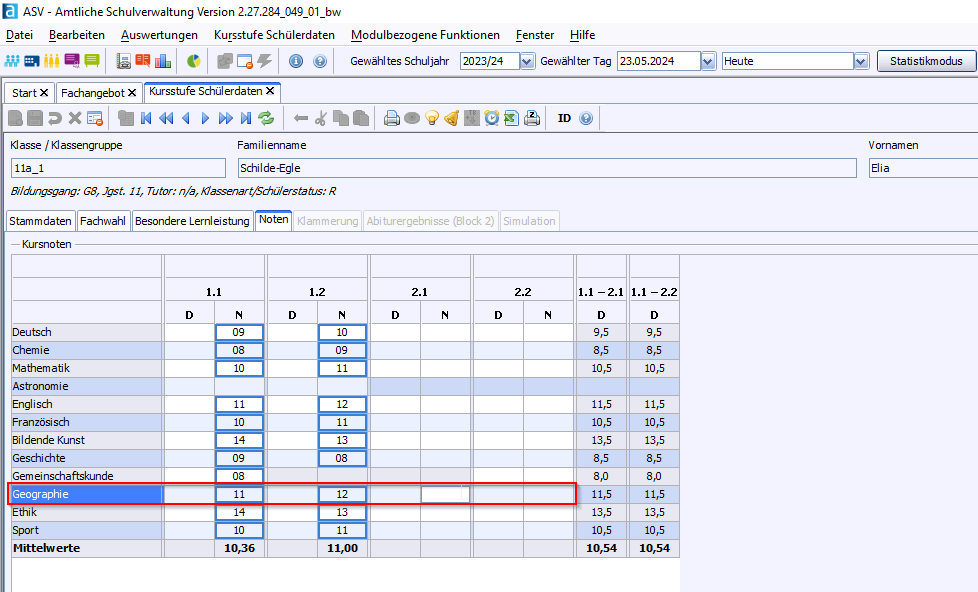Open the pie chart statistics icon
Image resolution: width=978 pixels, height=592 pixels.
193,61
